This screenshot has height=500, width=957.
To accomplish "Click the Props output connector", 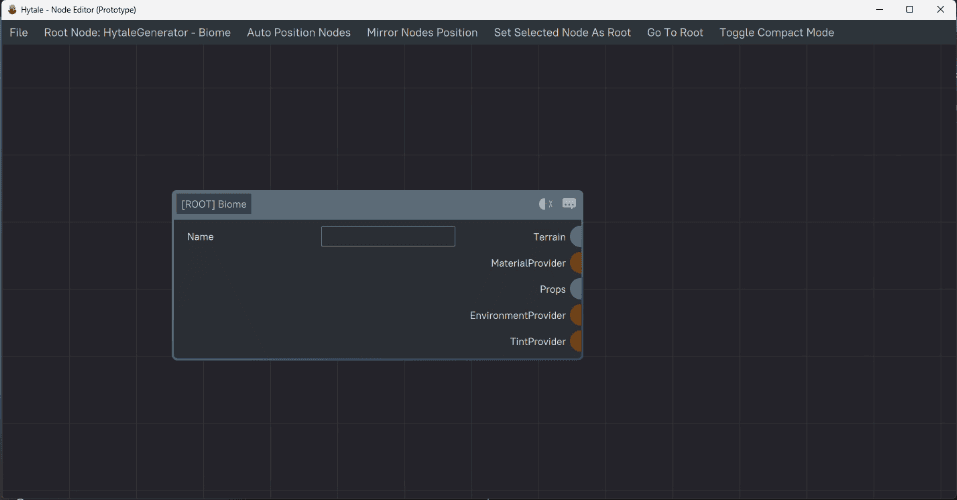I will pos(576,289).
